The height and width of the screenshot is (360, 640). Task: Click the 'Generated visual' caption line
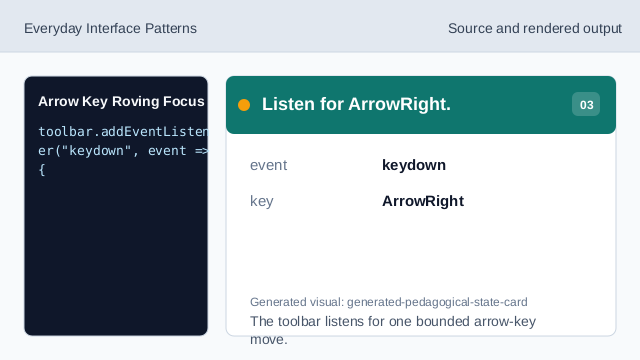click(389, 302)
